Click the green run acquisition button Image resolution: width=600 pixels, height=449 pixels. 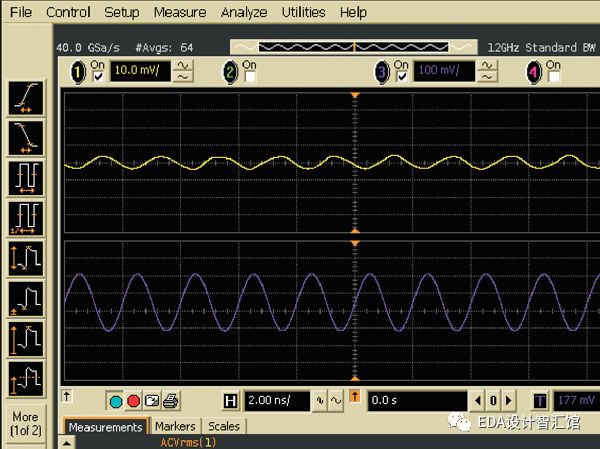coord(115,401)
